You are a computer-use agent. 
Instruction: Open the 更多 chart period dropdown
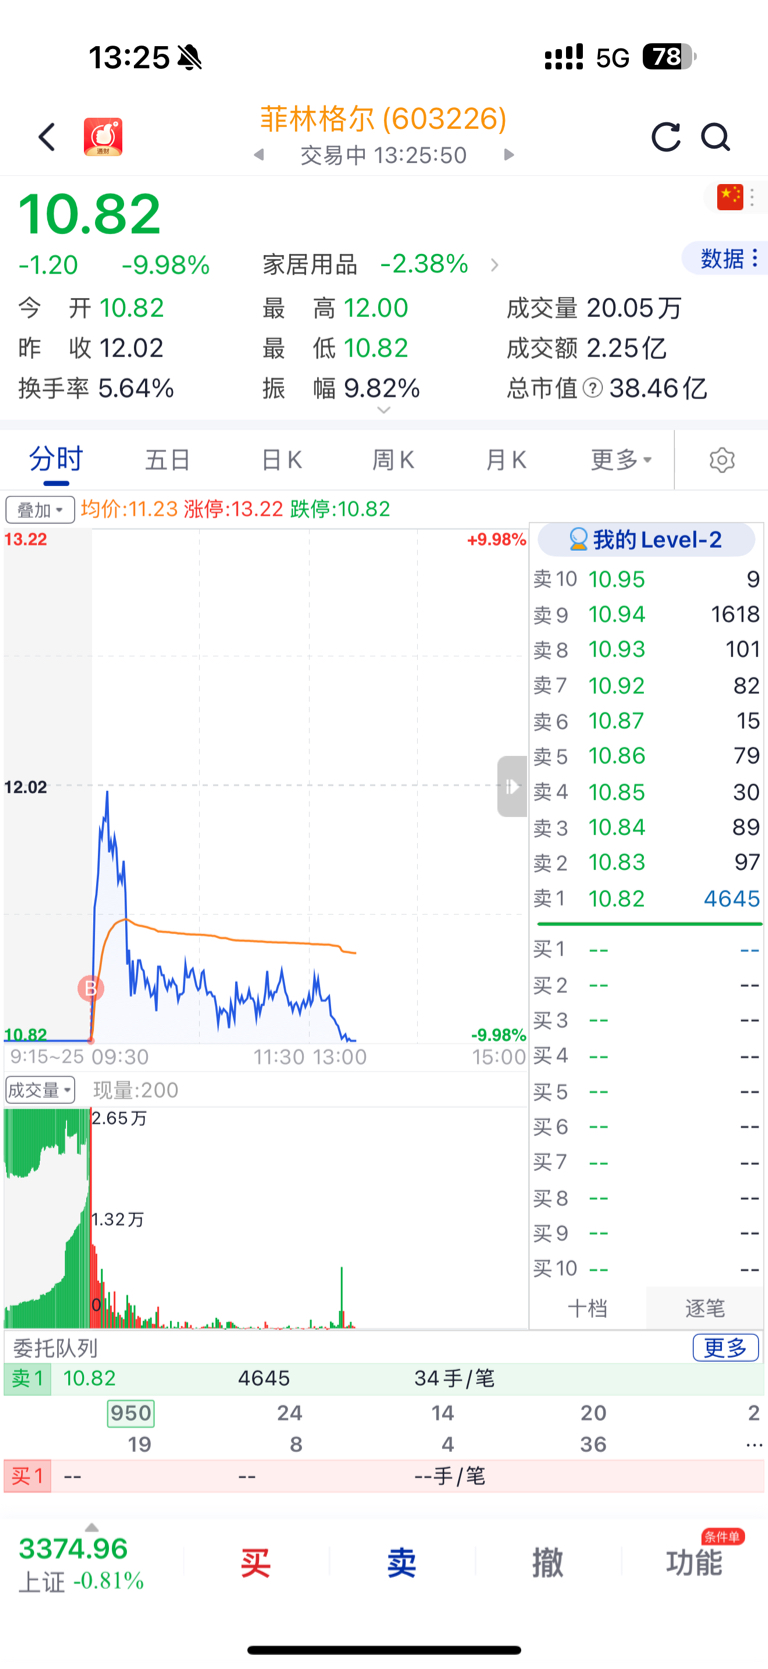click(621, 460)
